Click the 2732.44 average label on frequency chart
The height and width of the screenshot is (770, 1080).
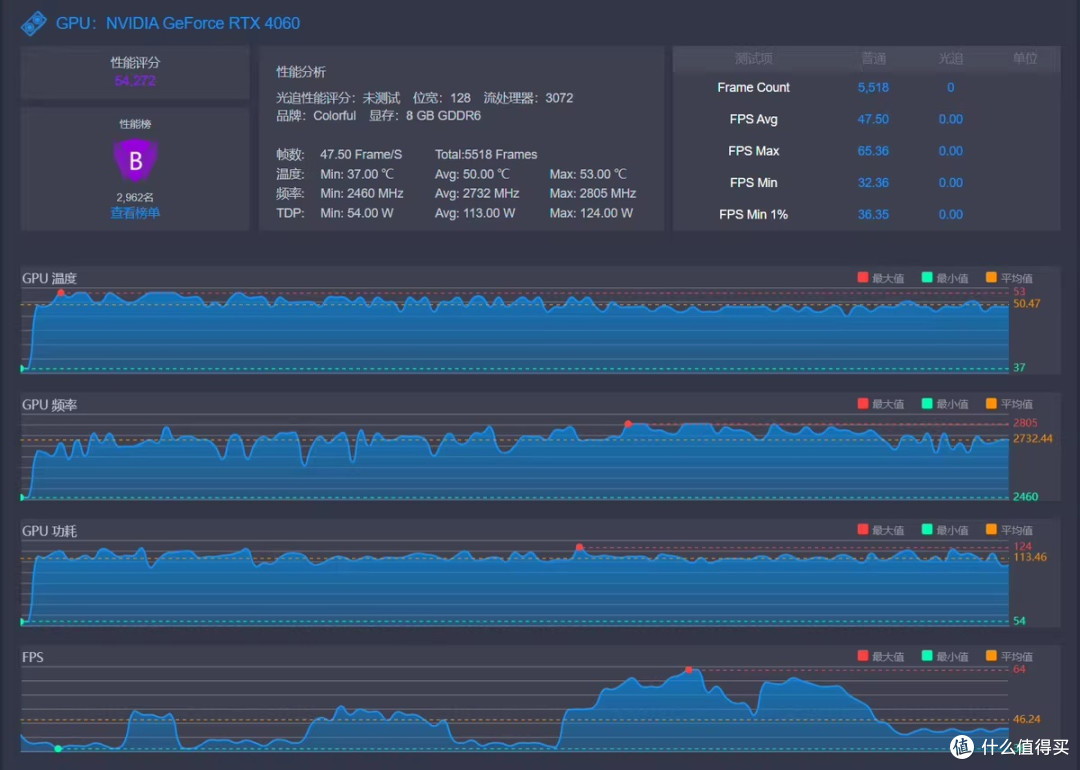pyautogui.click(x=1032, y=439)
